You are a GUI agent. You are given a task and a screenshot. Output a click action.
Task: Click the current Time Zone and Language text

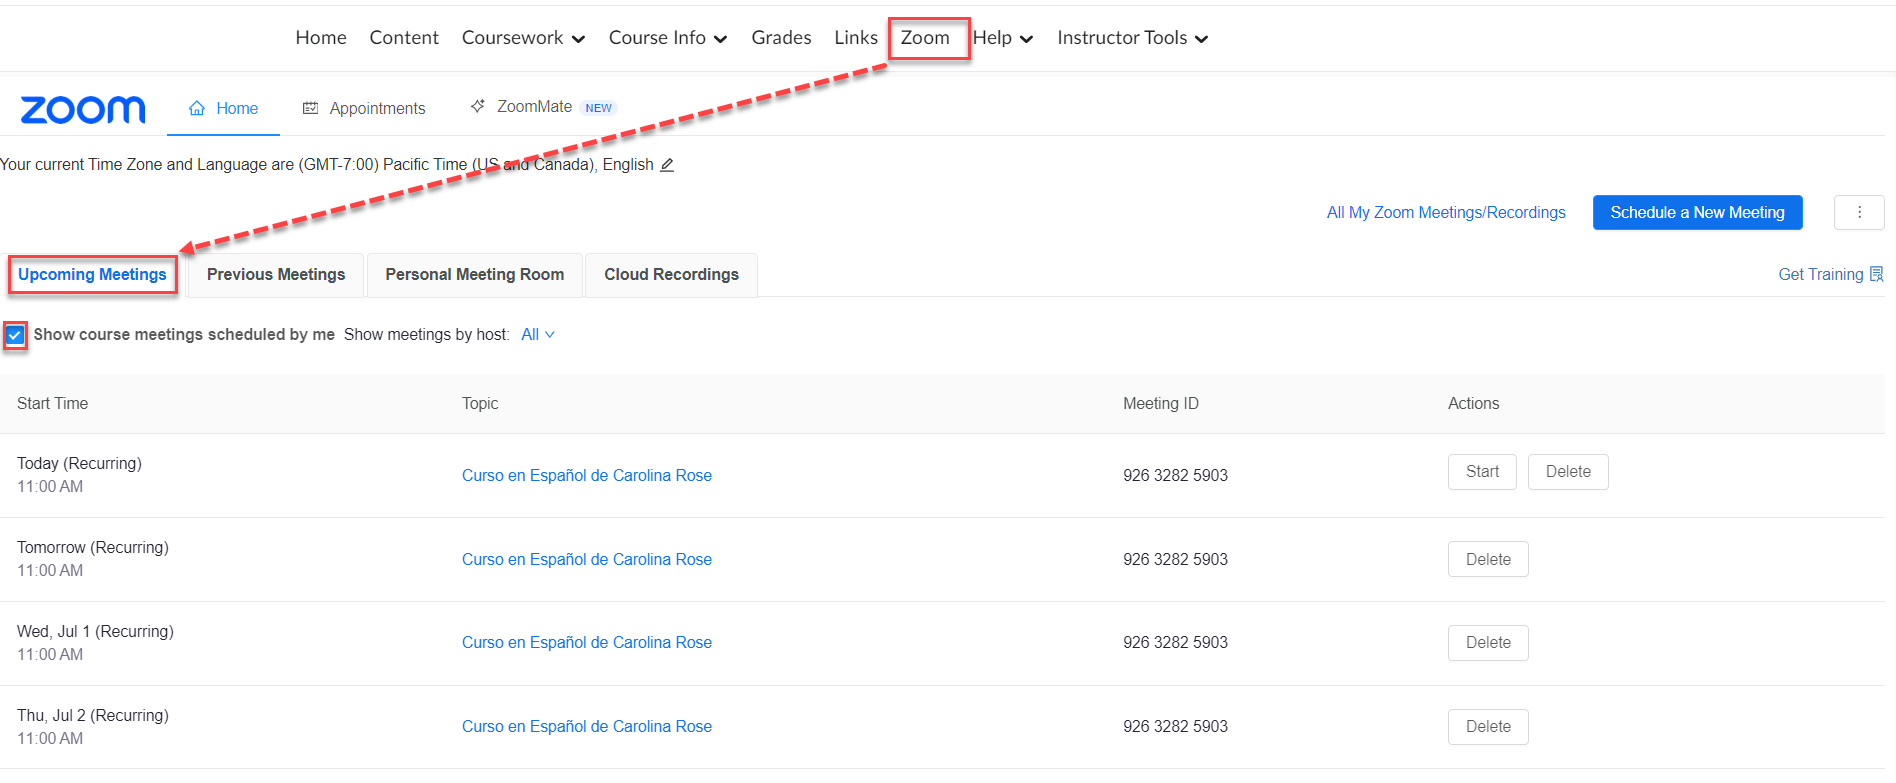click(x=327, y=165)
